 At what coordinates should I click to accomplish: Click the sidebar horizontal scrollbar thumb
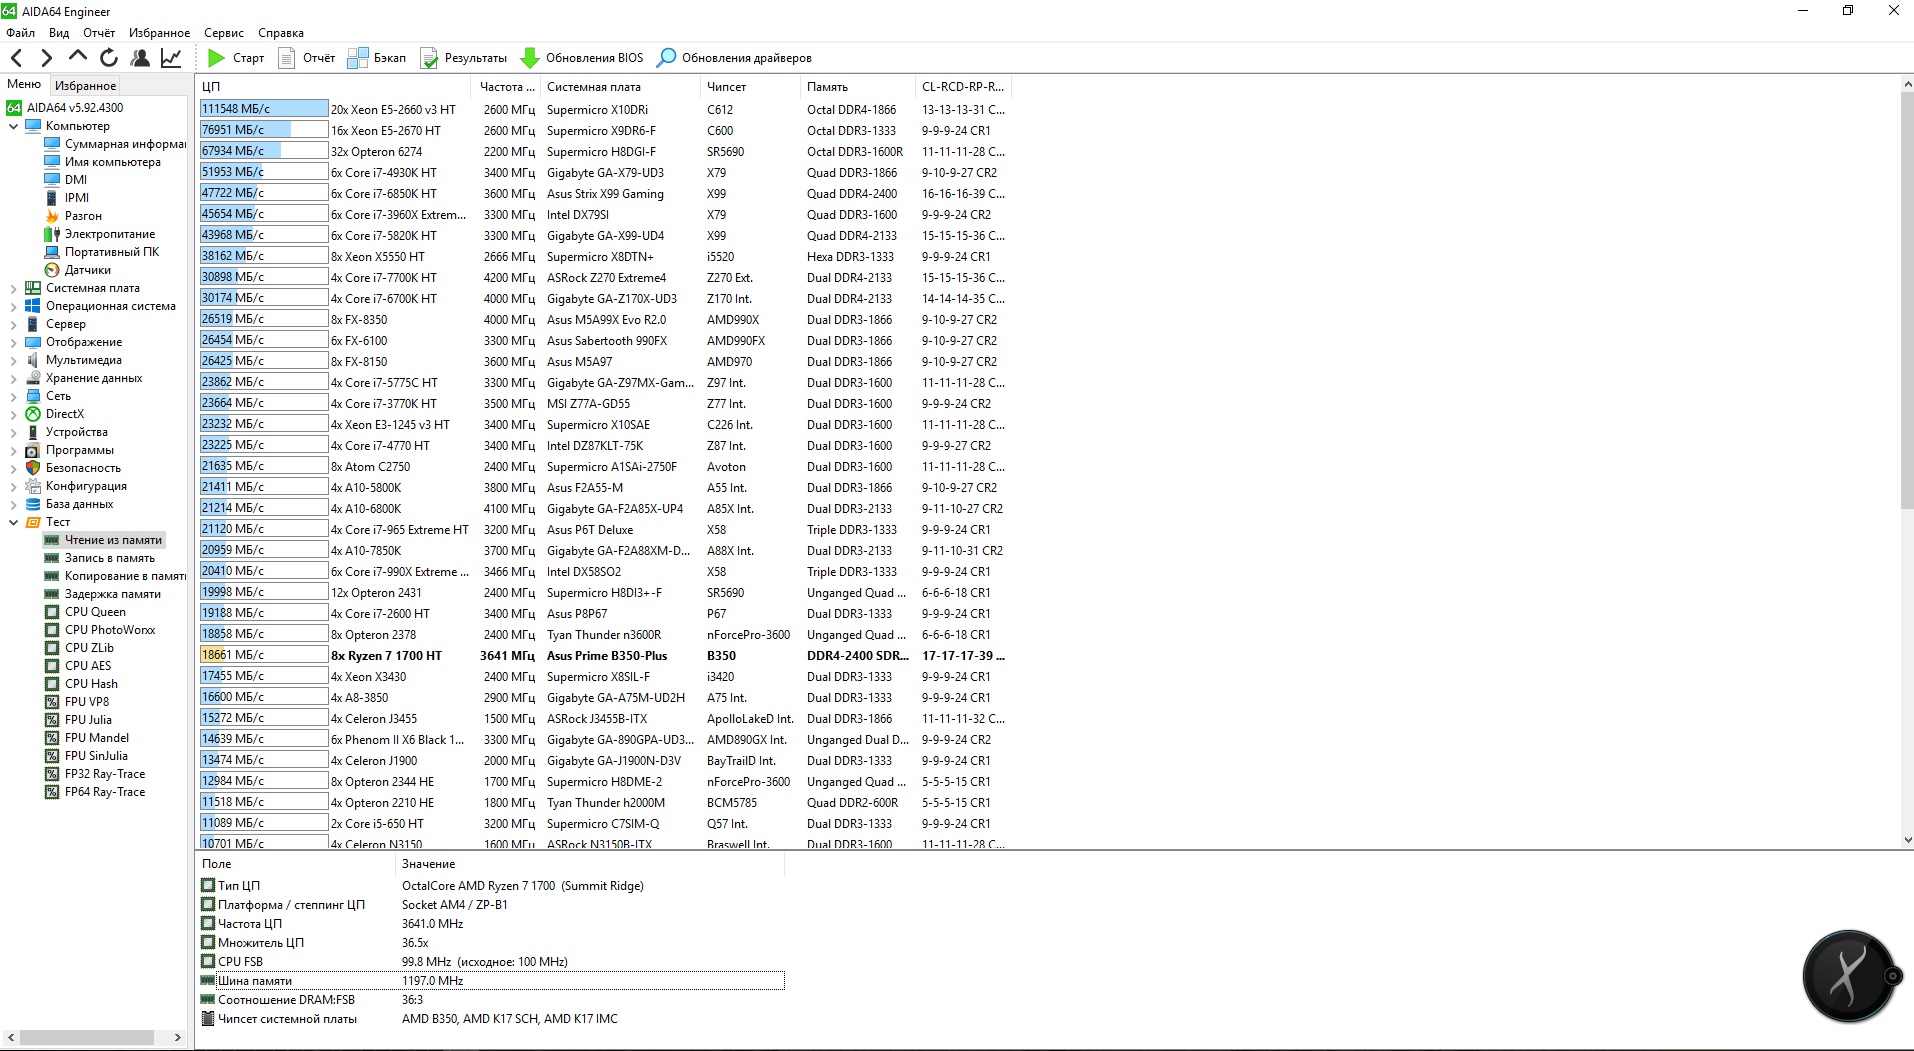[x=88, y=1038]
